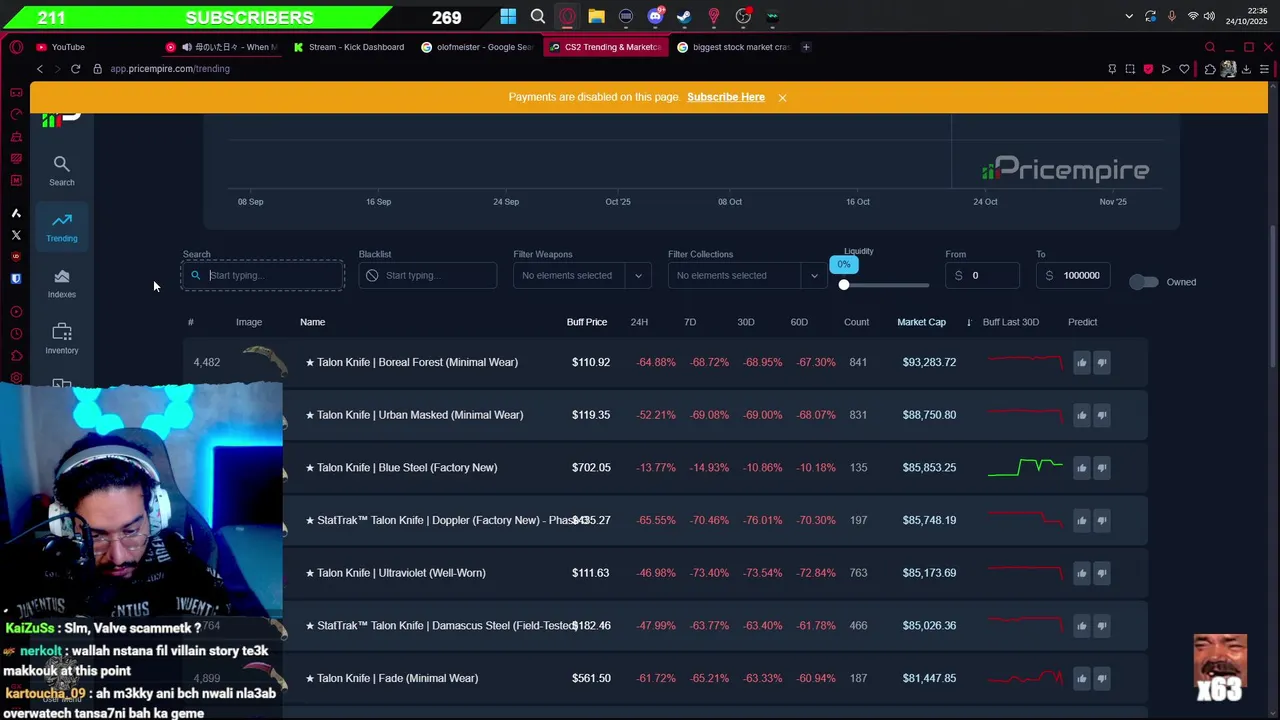Open browser extensions cube icon
The width and height of the screenshot is (1280, 720).
[1210, 69]
